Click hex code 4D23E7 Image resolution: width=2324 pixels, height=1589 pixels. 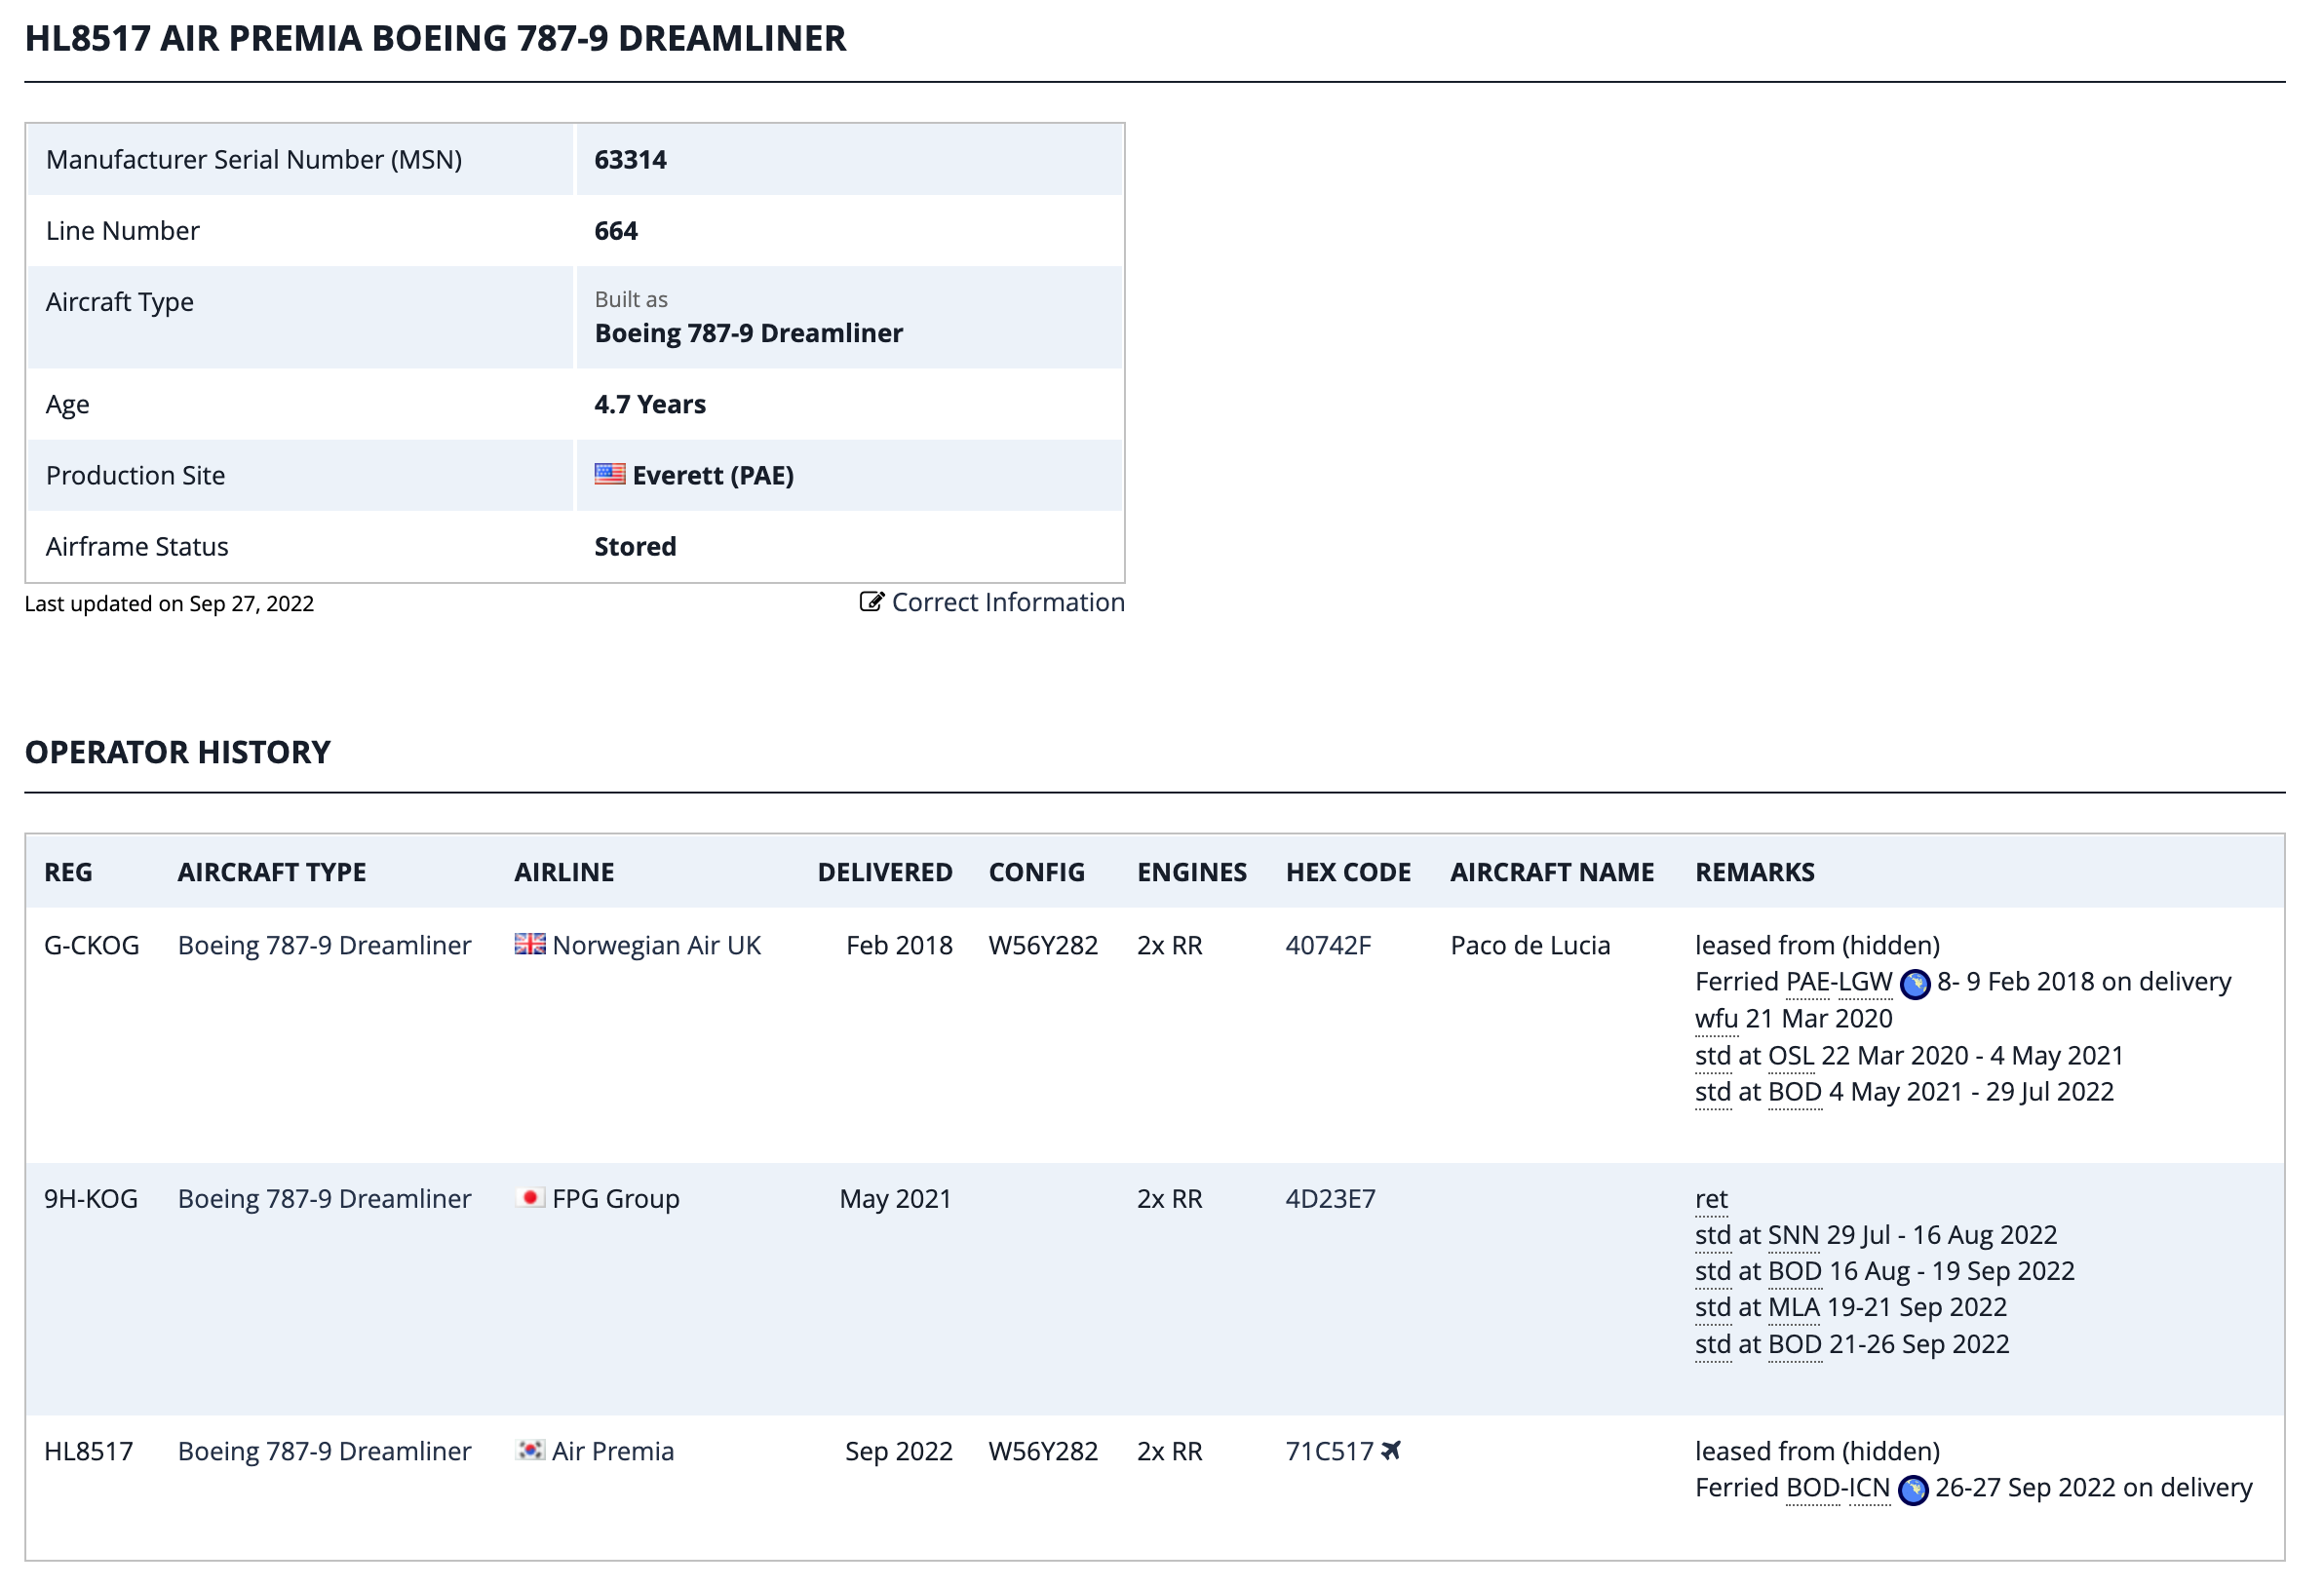[1330, 1198]
